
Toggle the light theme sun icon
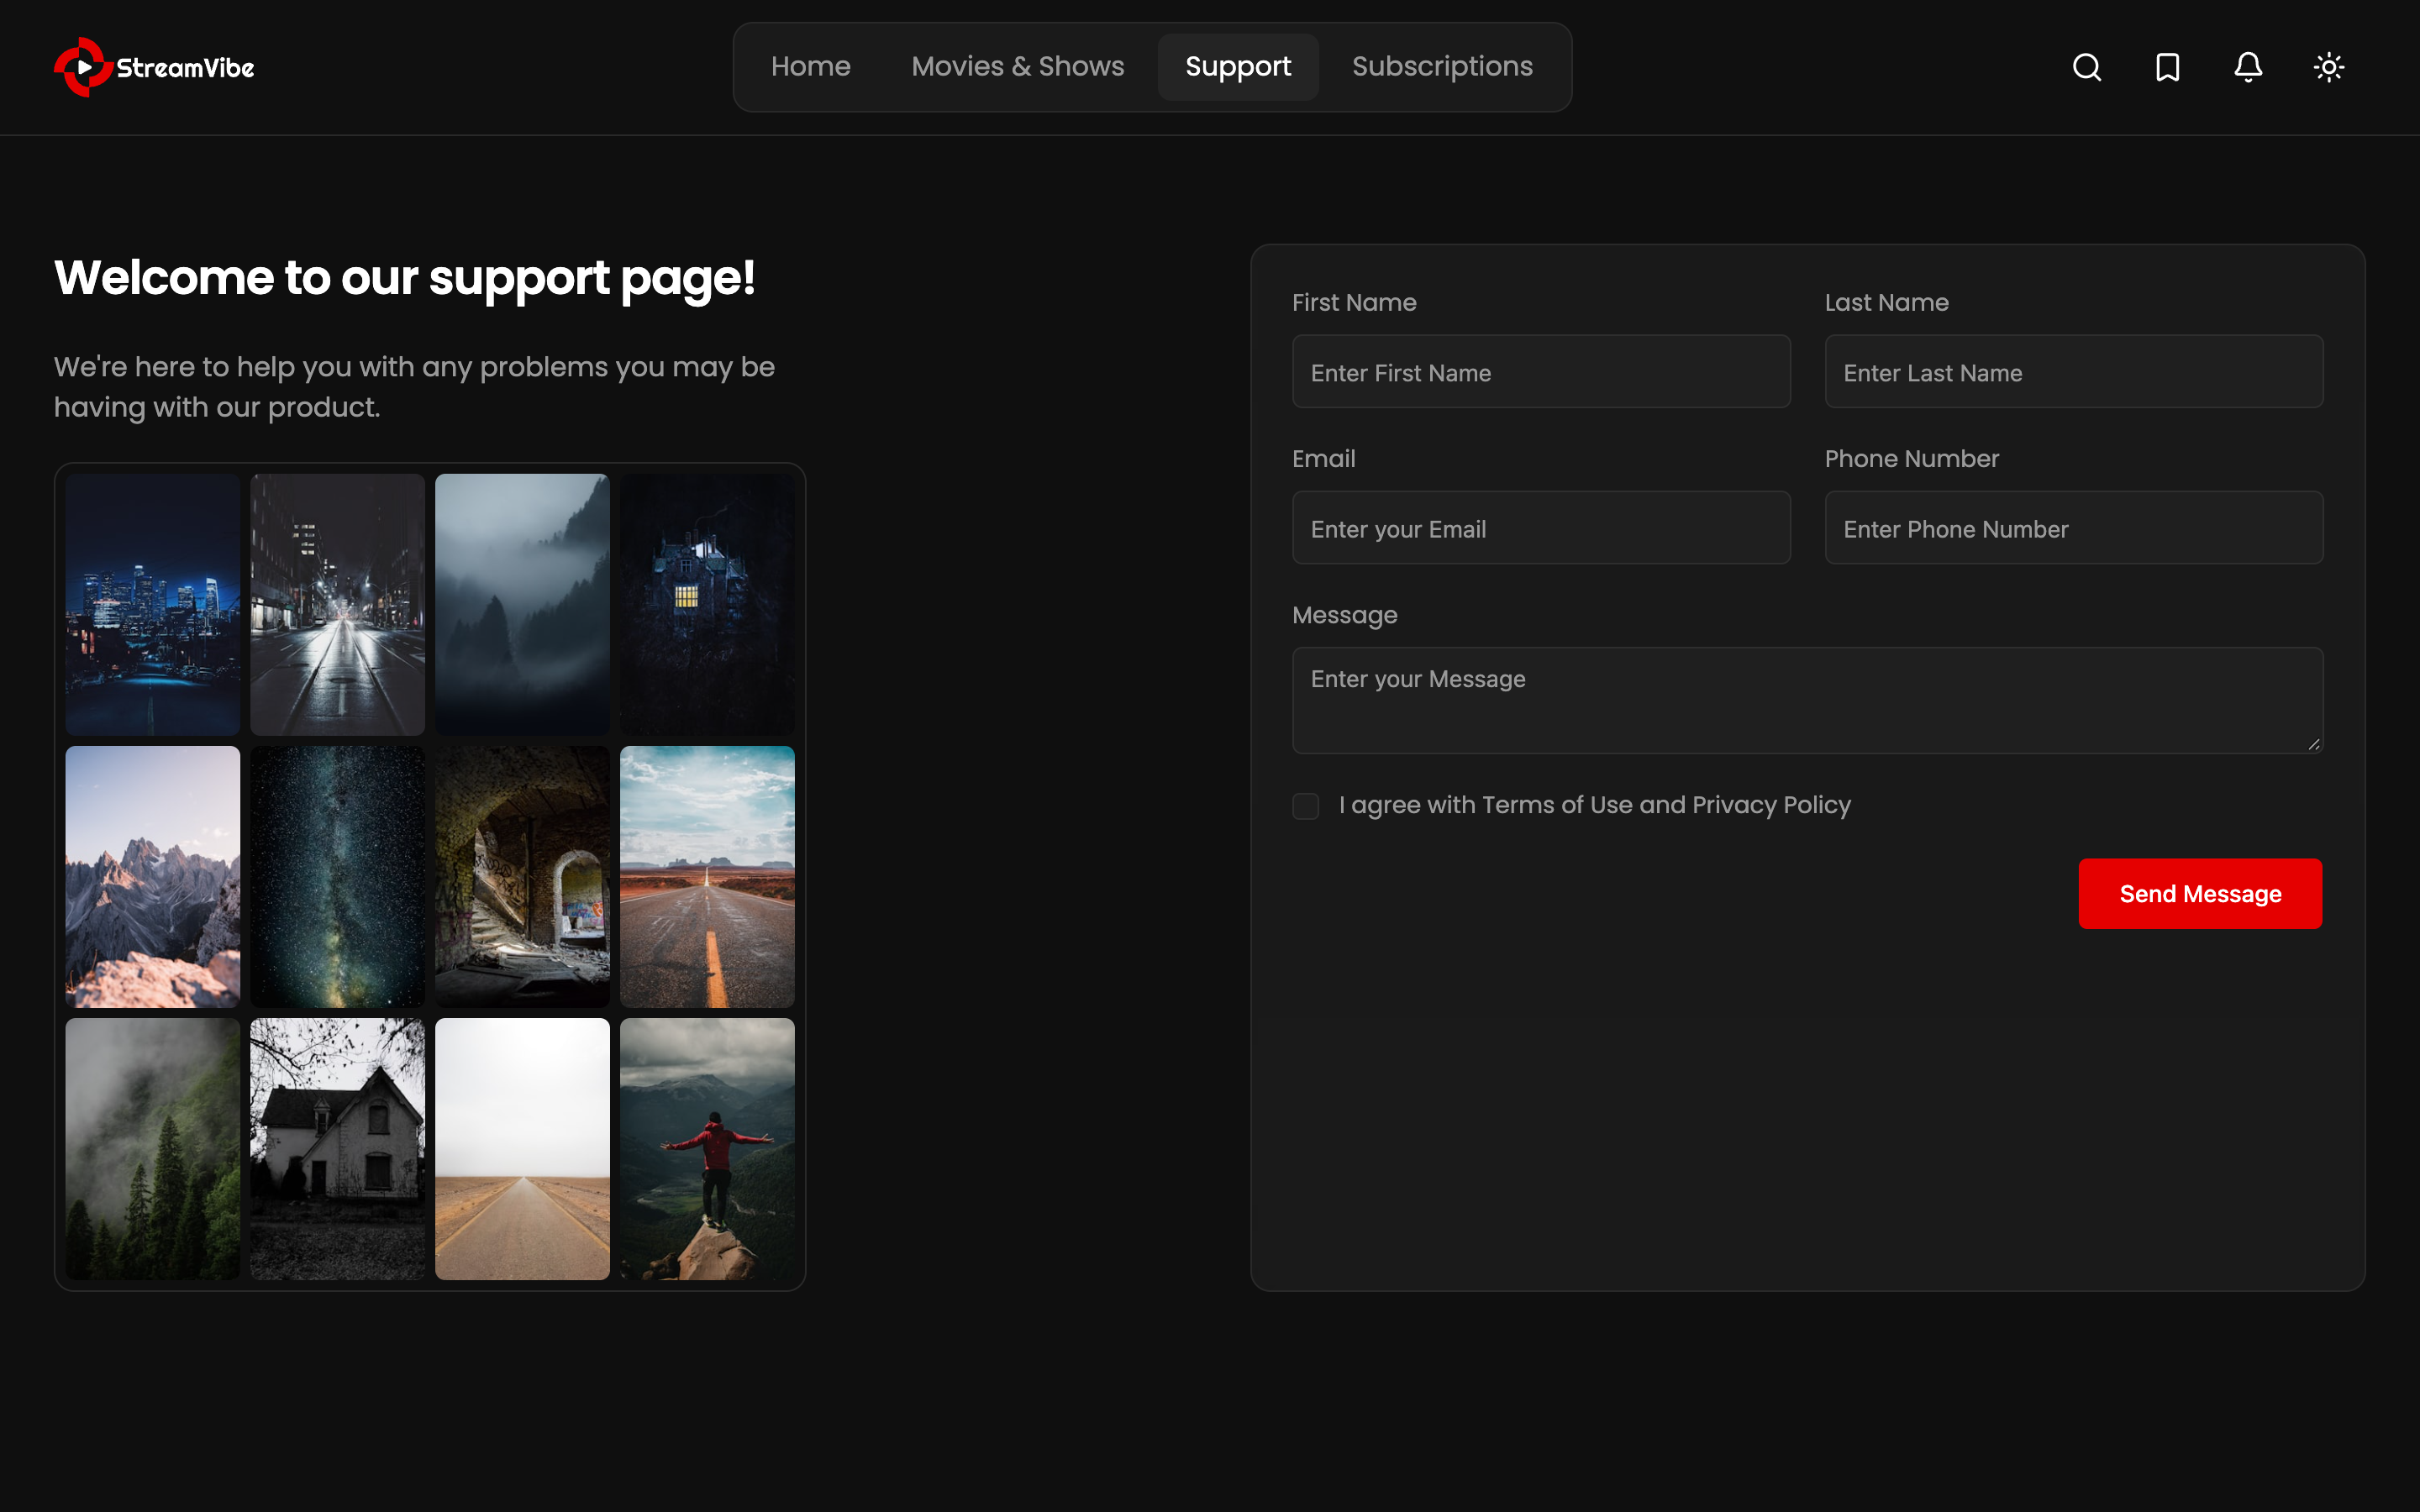(2329, 67)
